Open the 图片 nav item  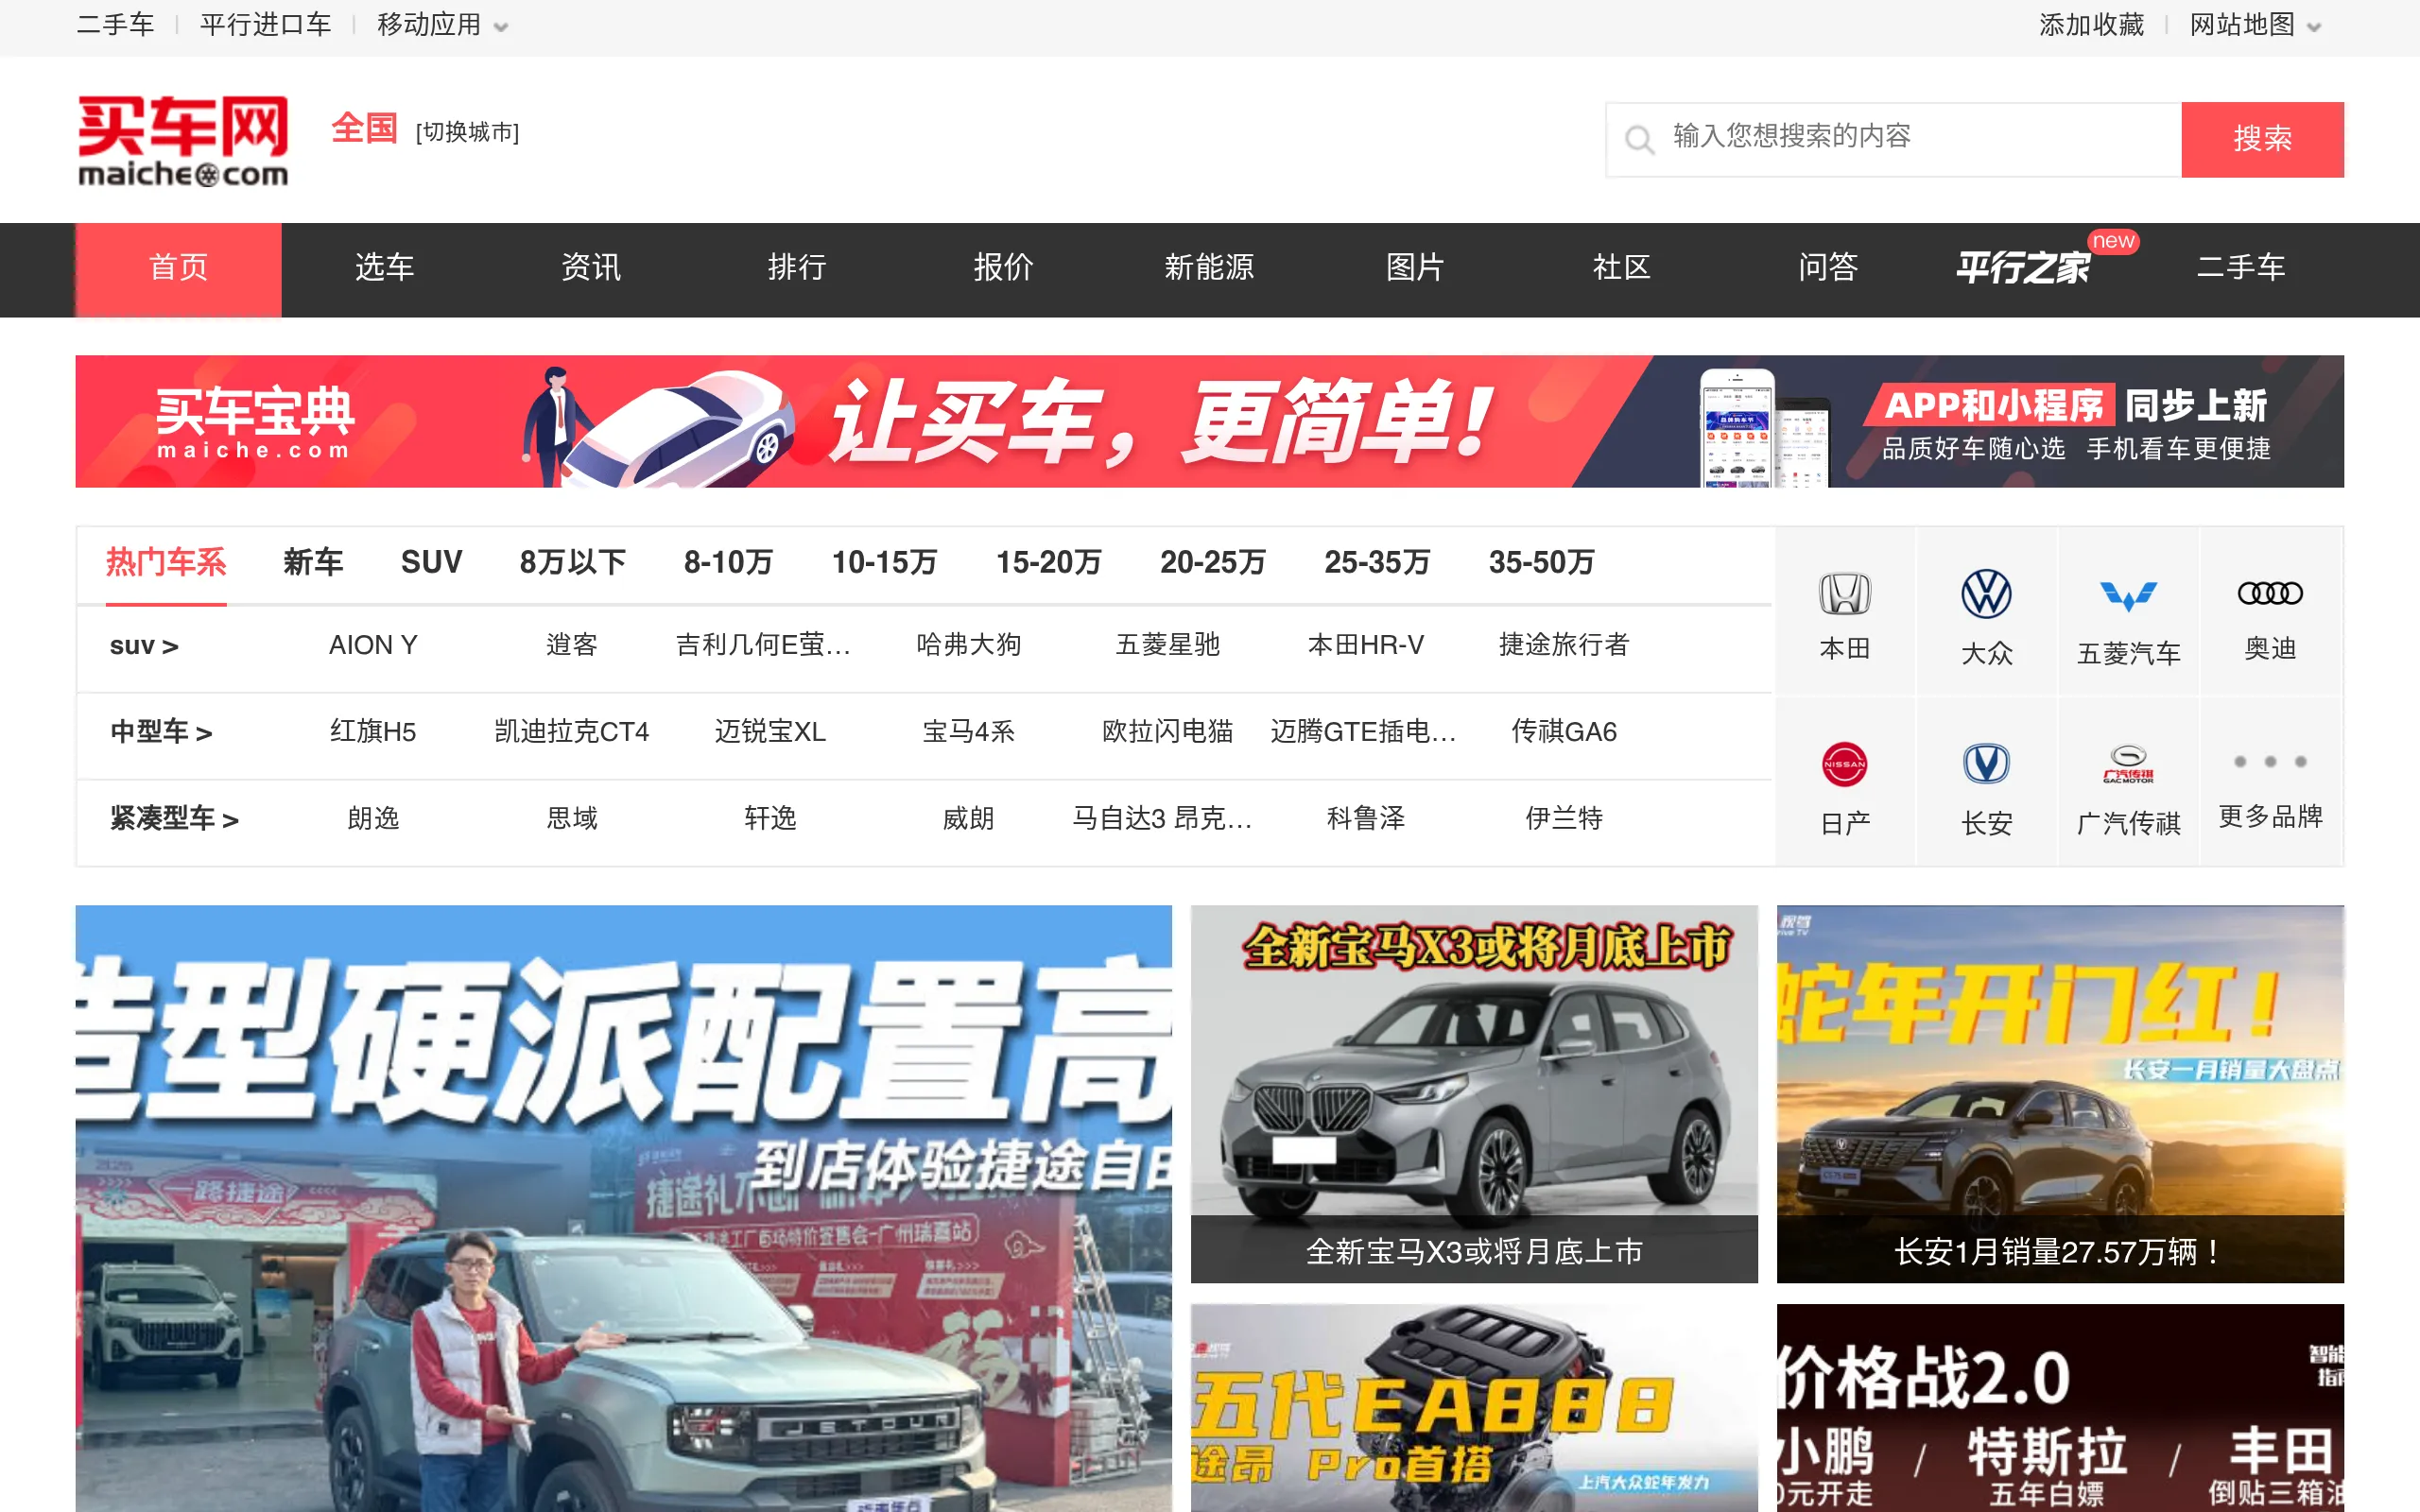coord(1415,268)
